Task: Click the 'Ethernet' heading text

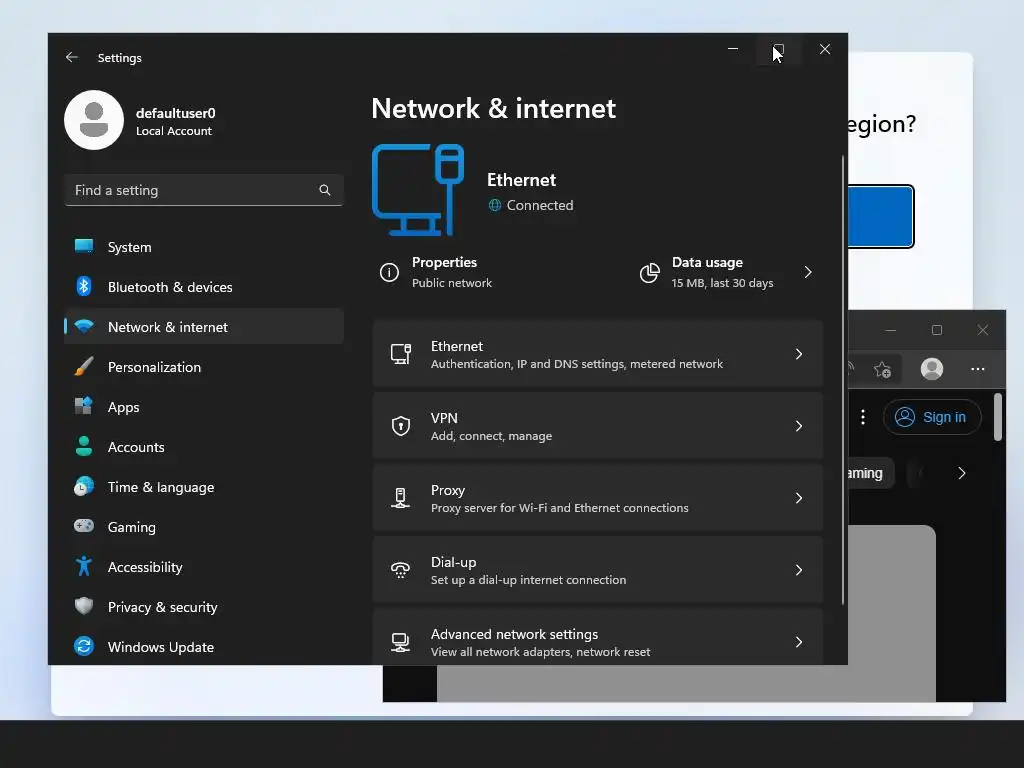Action: (521, 180)
